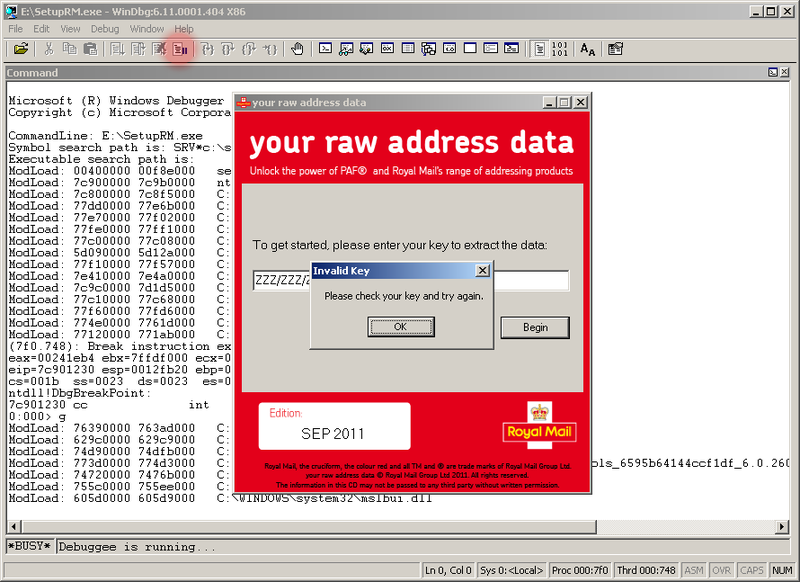Screen dimensions: 800x582
Task: Open source file via folder icon
Action: pyautogui.click(x=21, y=49)
